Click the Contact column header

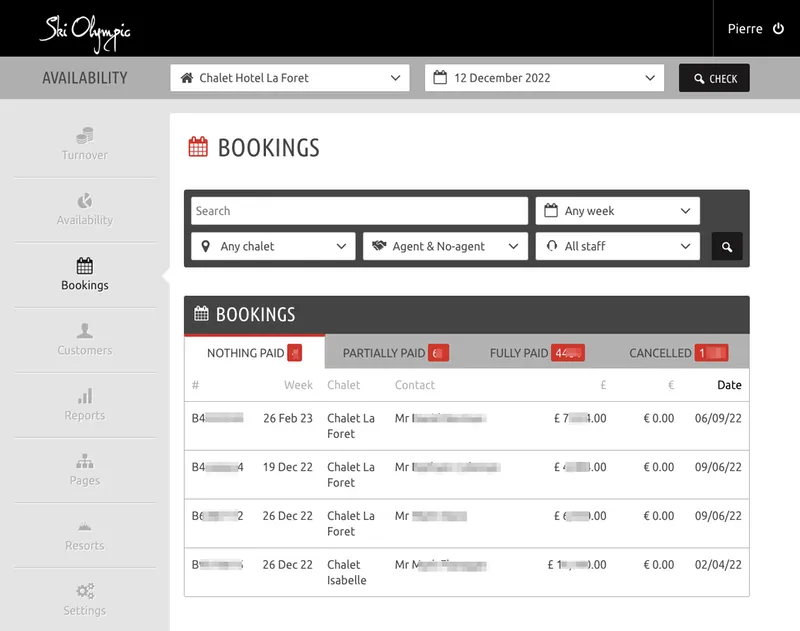pyautogui.click(x=415, y=385)
